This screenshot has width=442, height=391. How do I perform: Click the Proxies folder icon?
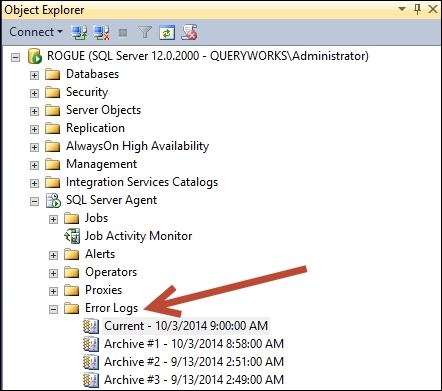point(71,290)
